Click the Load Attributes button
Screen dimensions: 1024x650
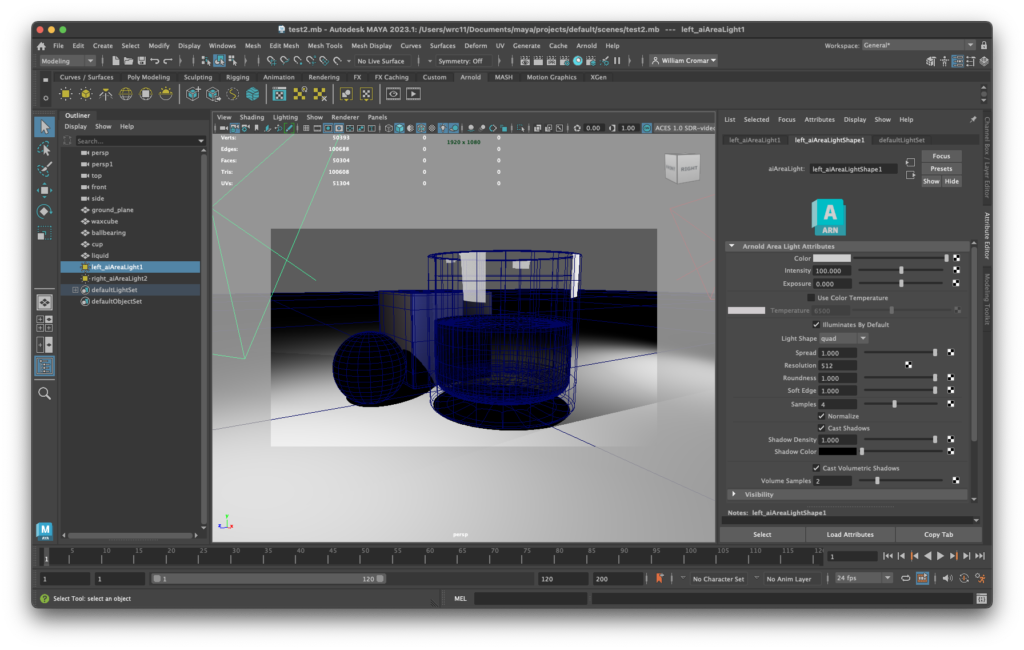[x=850, y=534]
